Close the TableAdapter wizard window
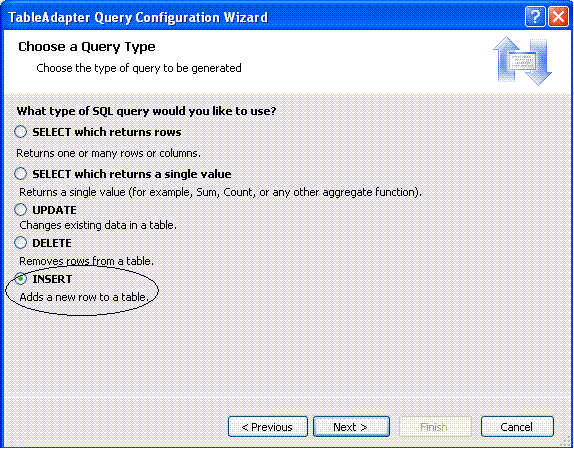The width and height of the screenshot is (574, 450). [558, 17]
